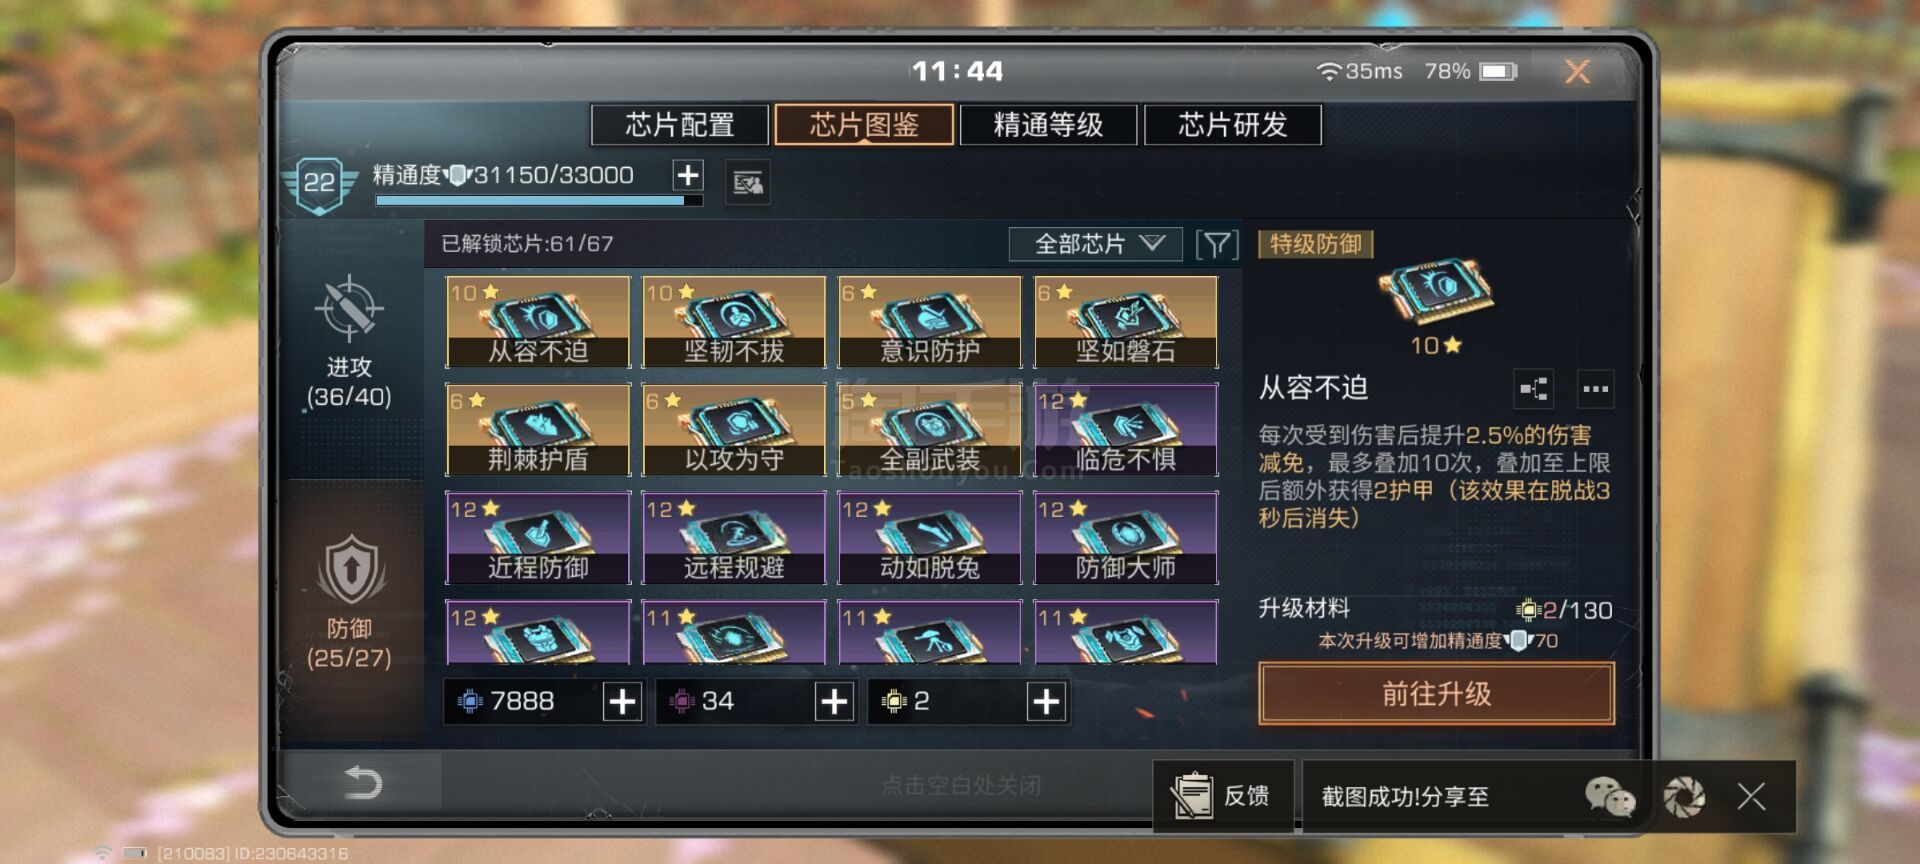Add more purple chip currency 34
This screenshot has width=1920, height=864.
[834, 702]
